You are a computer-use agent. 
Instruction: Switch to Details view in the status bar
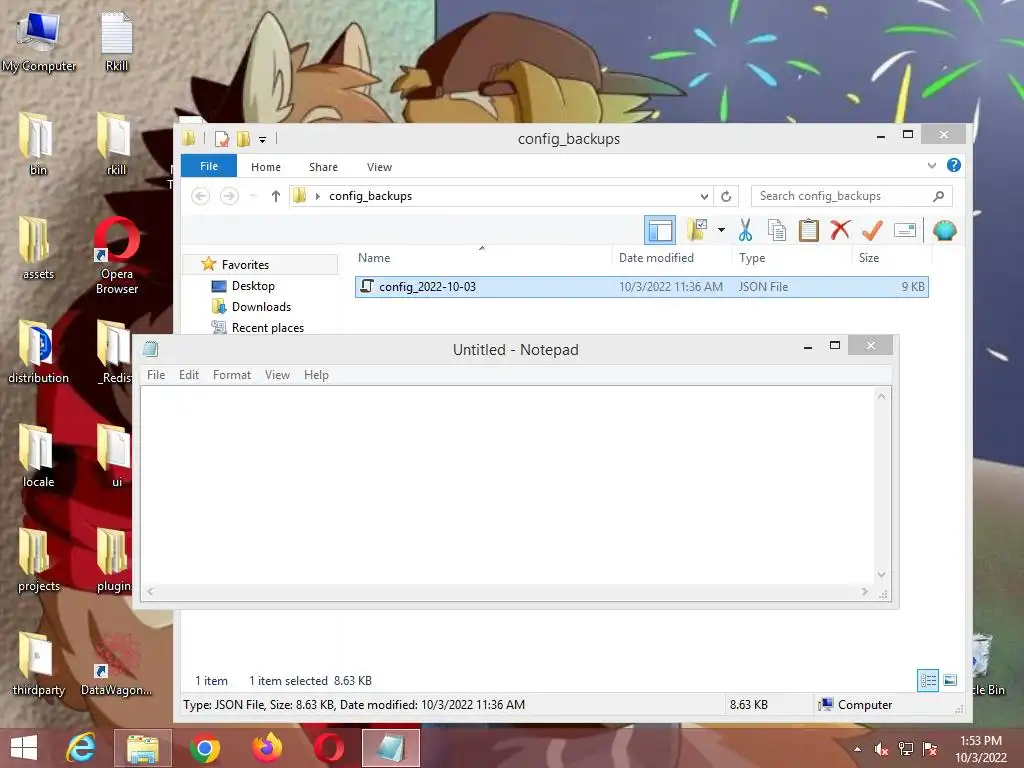928,680
